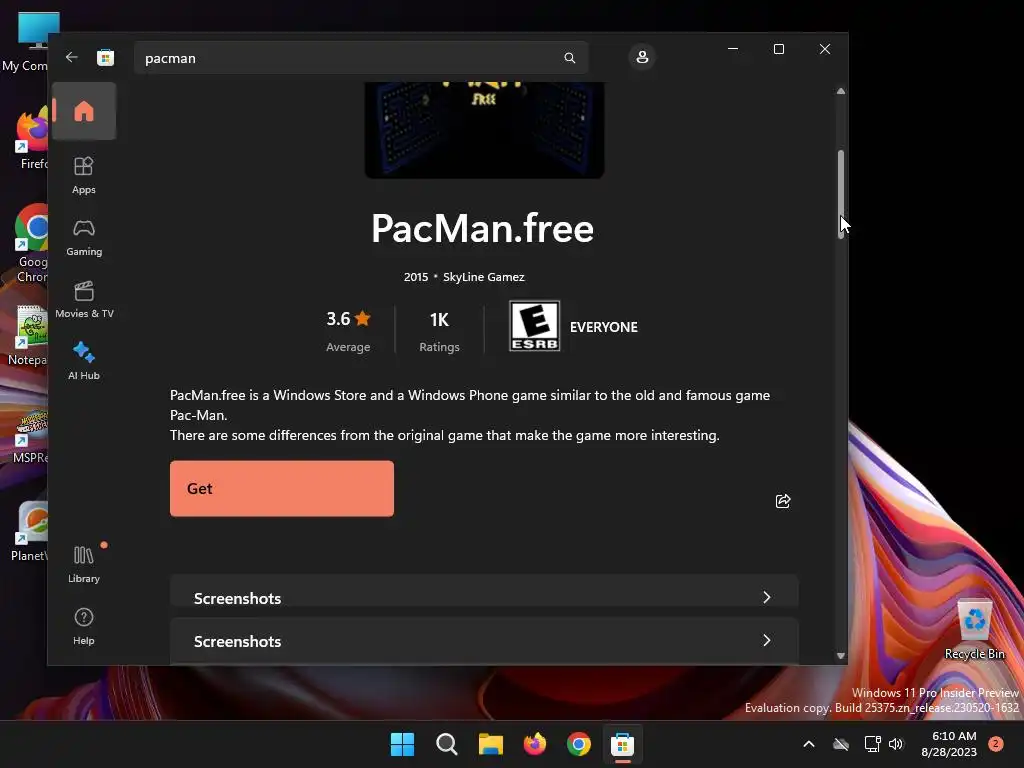1024x768 pixels.
Task: Open the notification badge showing 2
Action: pos(996,744)
